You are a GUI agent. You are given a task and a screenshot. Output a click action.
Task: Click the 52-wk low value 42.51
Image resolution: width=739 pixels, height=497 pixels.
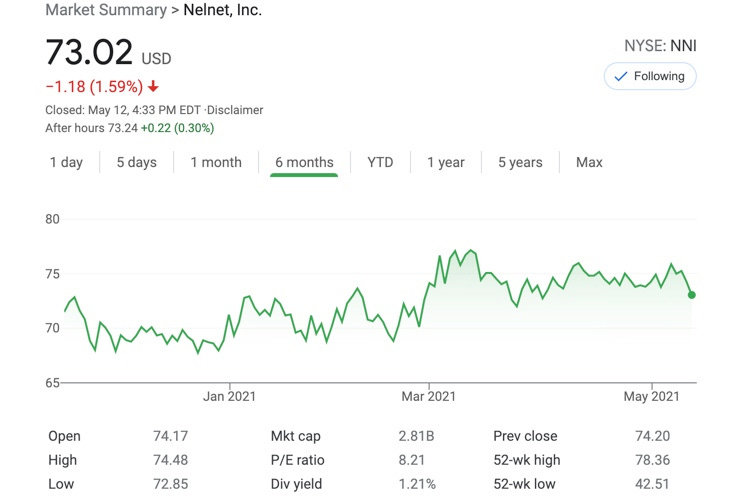click(652, 484)
